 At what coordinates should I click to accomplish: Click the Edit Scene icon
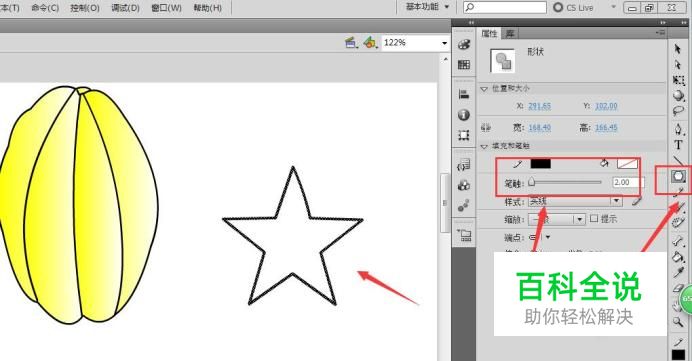click(x=351, y=43)
